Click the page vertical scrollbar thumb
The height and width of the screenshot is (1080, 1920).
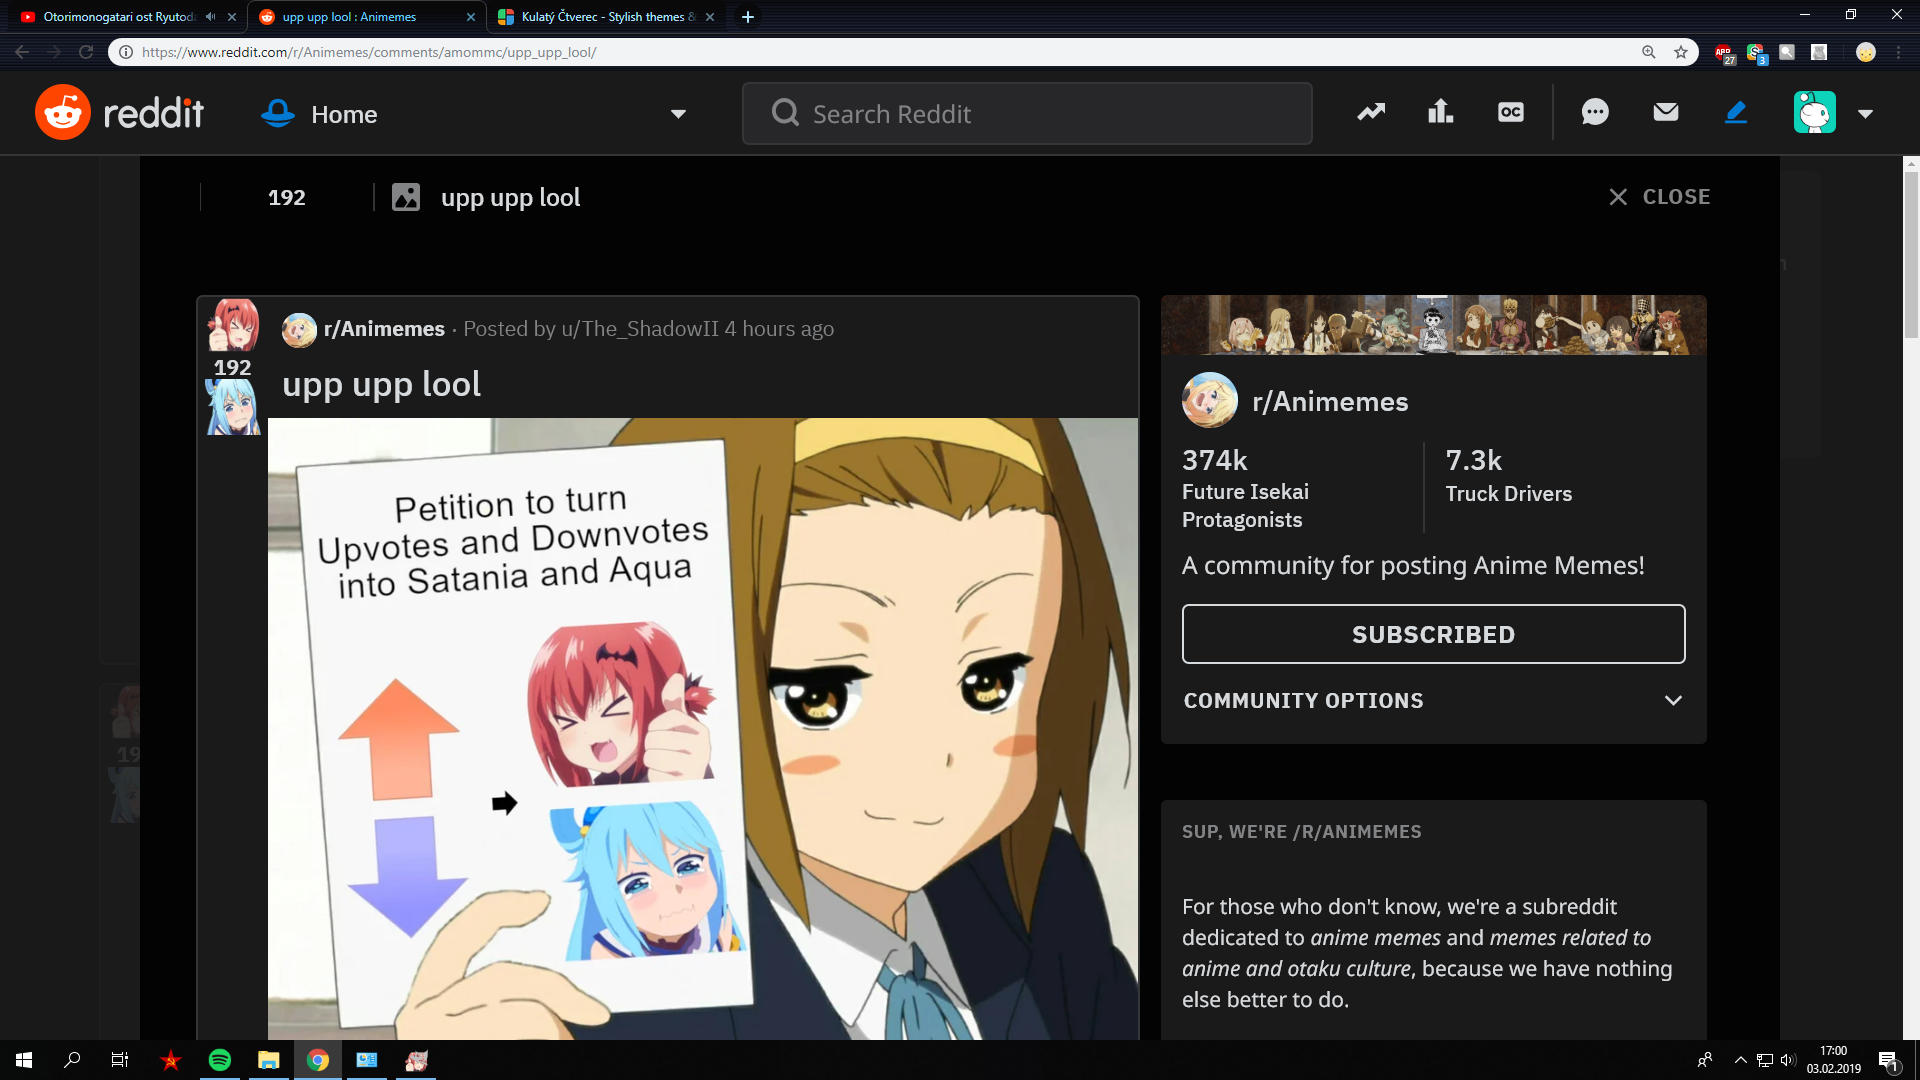pyautogui.click(x=1912, y=255)
